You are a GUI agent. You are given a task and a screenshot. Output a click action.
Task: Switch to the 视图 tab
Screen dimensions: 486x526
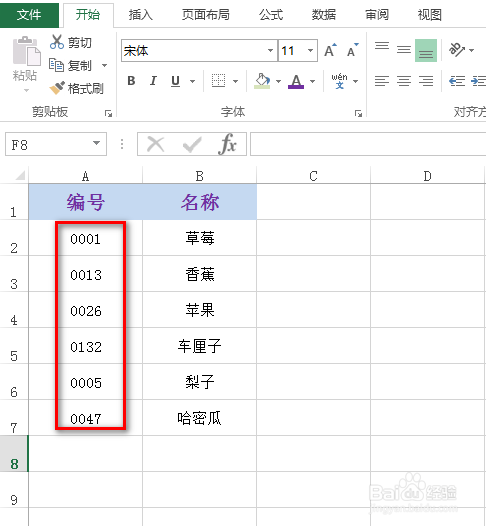pos(430,15)
